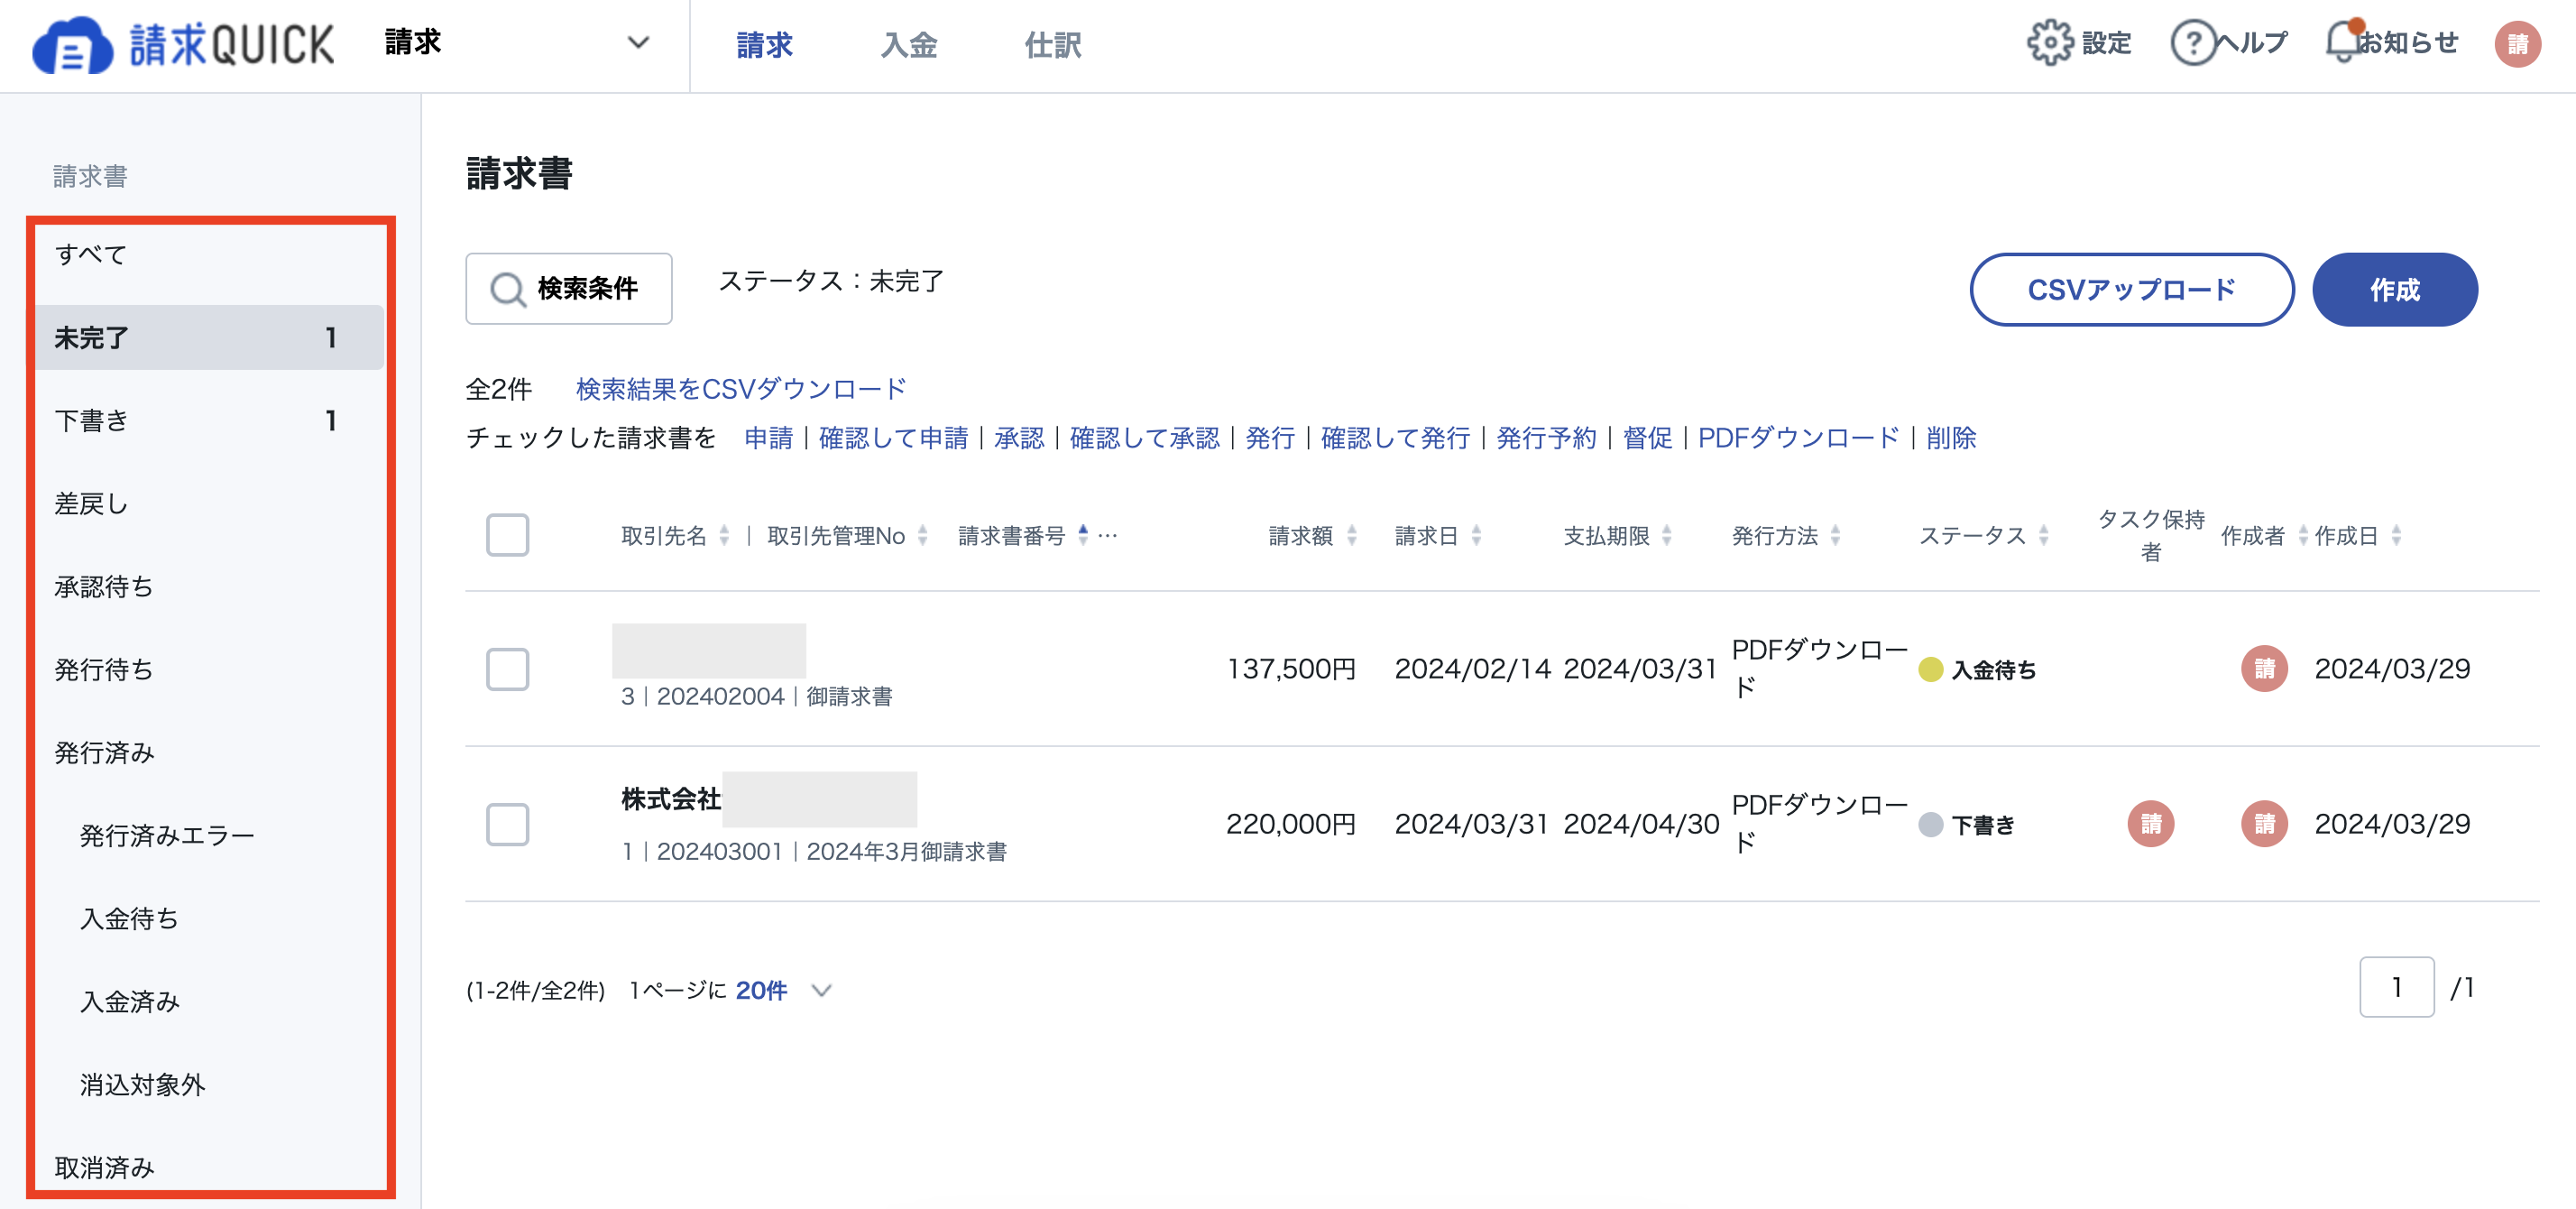The height and width of the screenshot is (1209, 2576).
Task: Sort by 請求日 column arrows
Action: click(1475, 536)
